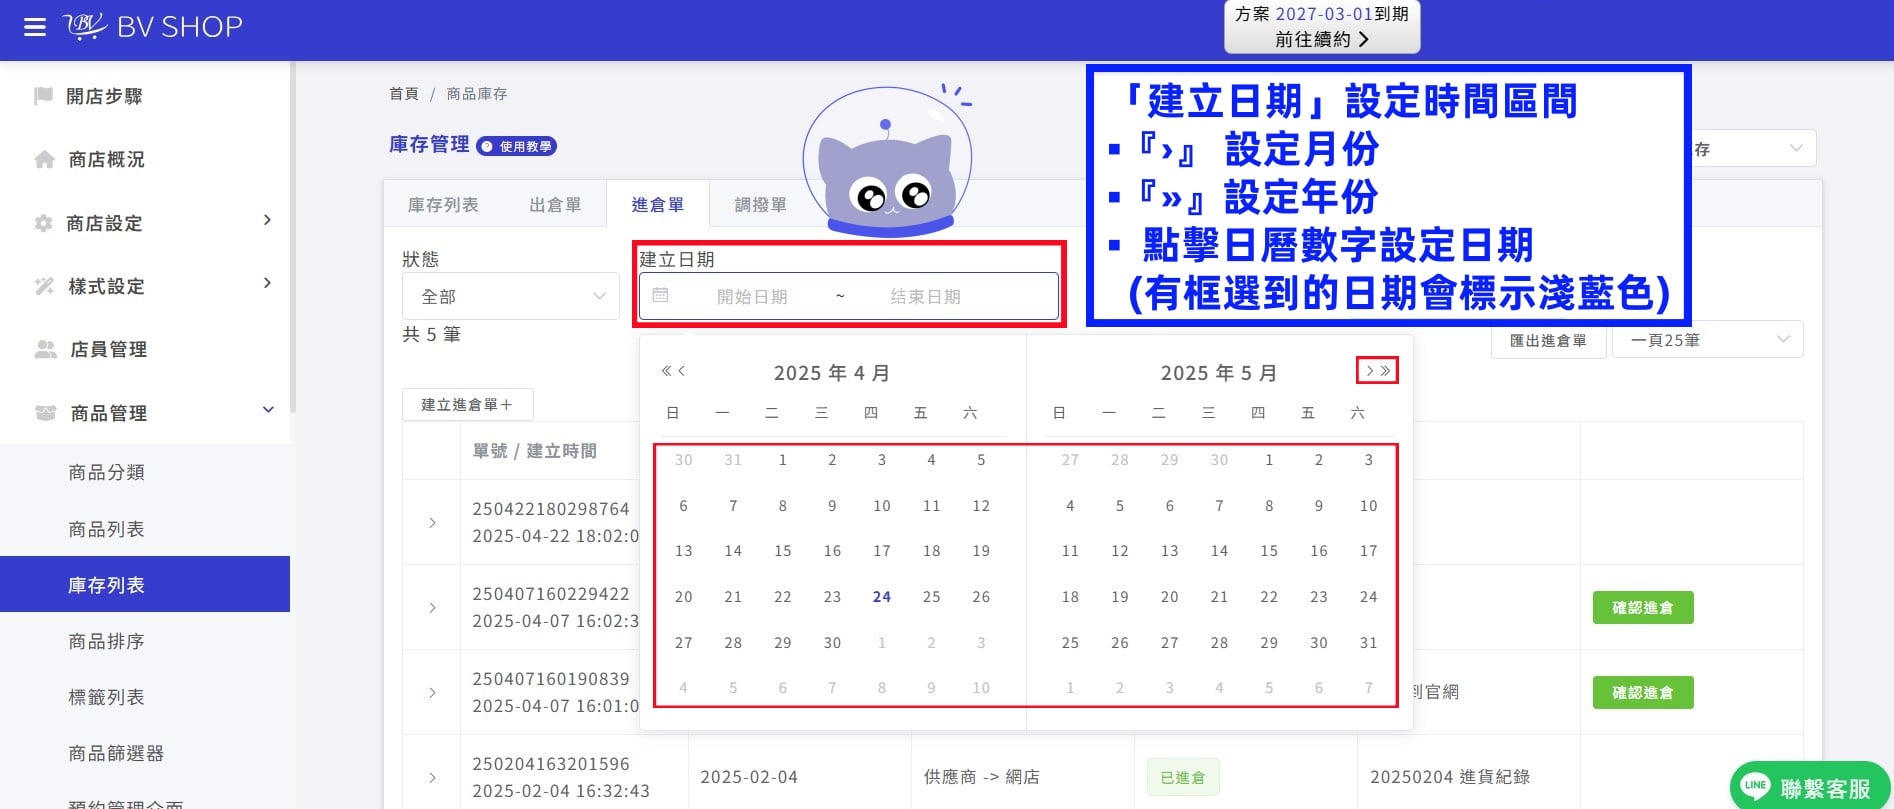Screen dimensions: 1894x809
Task: Click the 開始日期 start date field
Action: pyautogui.click(x=752, y=297)
